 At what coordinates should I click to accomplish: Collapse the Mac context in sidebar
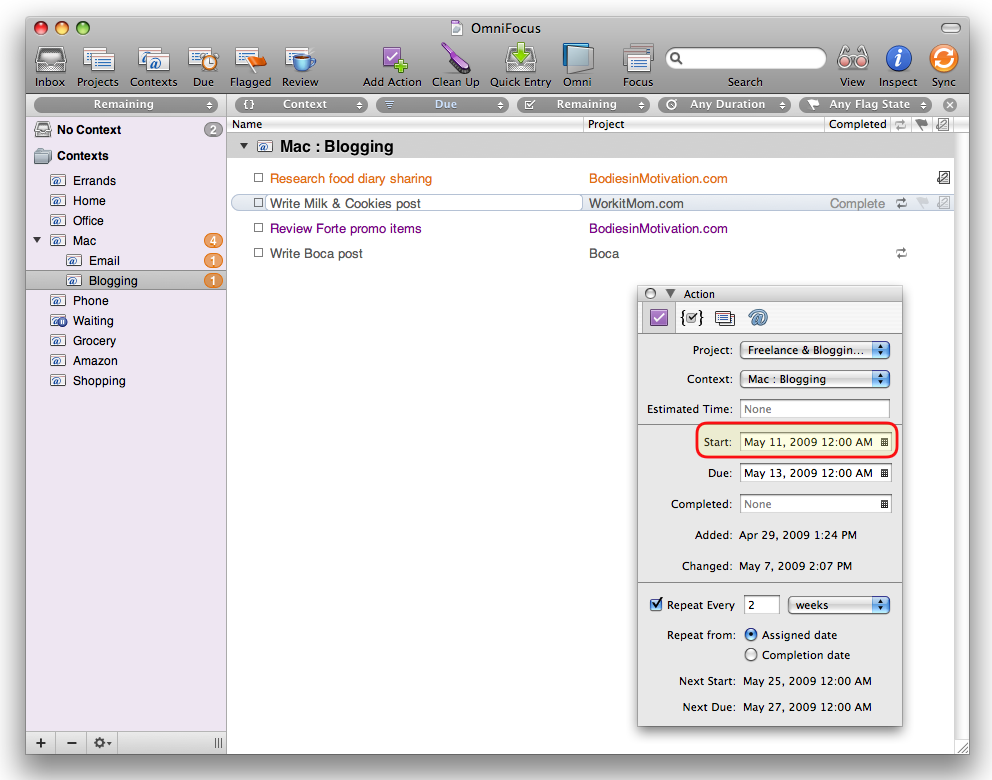point(38,241)
